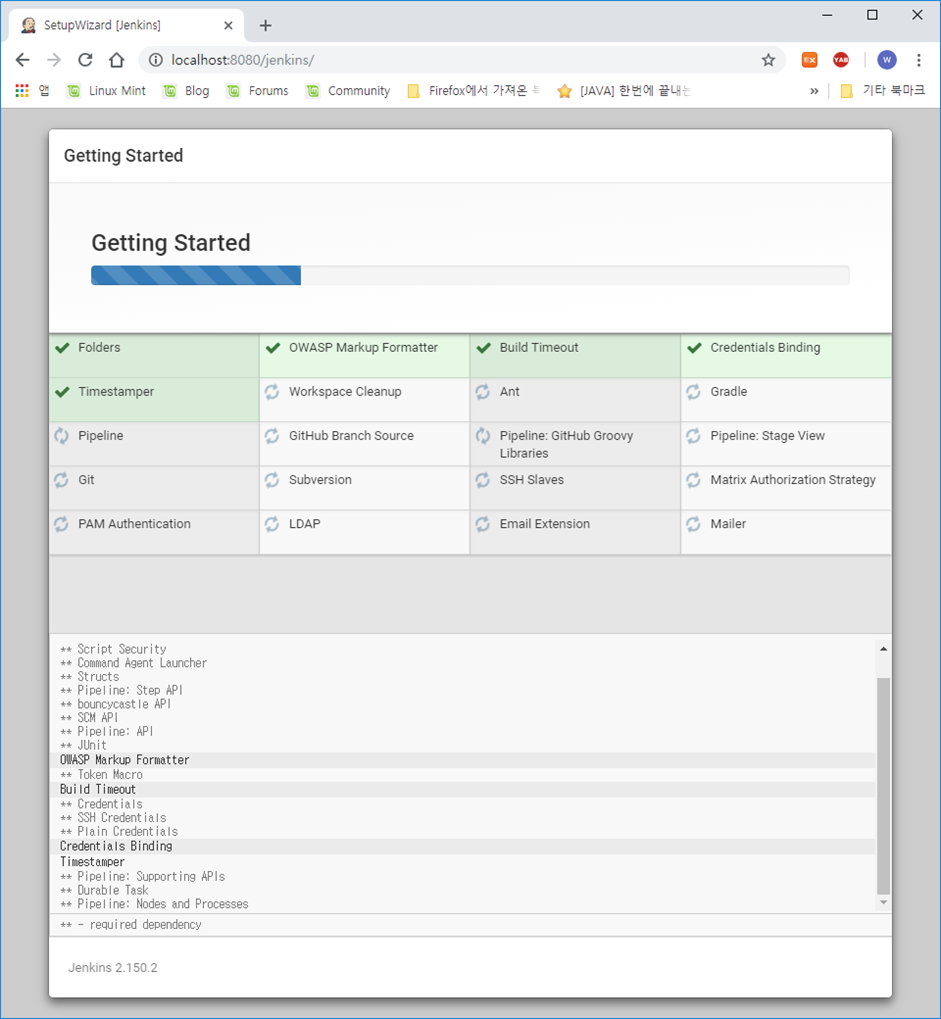This screenshot has height=1019, width=941.
Task: Click the site information icon
Action: click(155, 60)
